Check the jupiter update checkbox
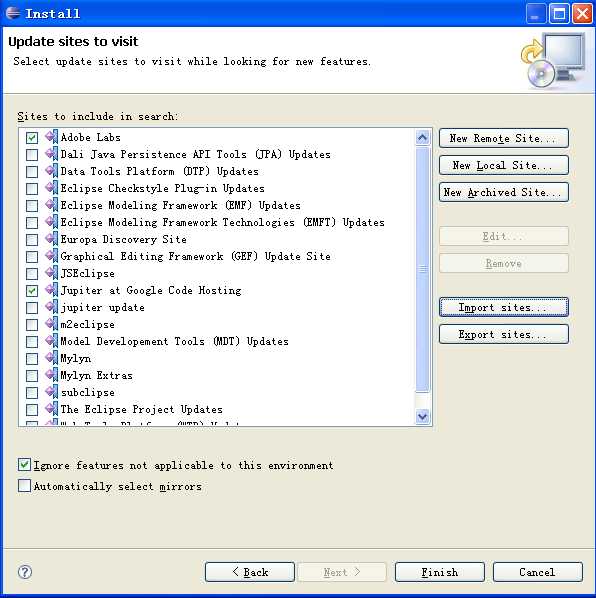The image size is (596, 598). (x=32, y=307)
